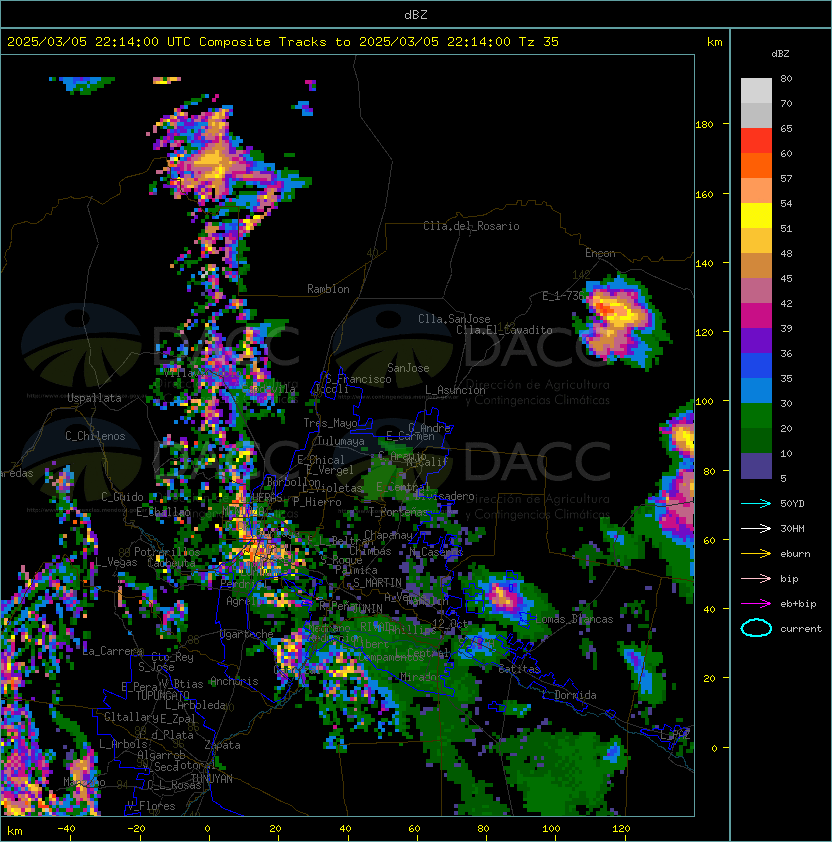
Task: Click the 'Lomas_Blancas' map label
Action: point(574,619)
